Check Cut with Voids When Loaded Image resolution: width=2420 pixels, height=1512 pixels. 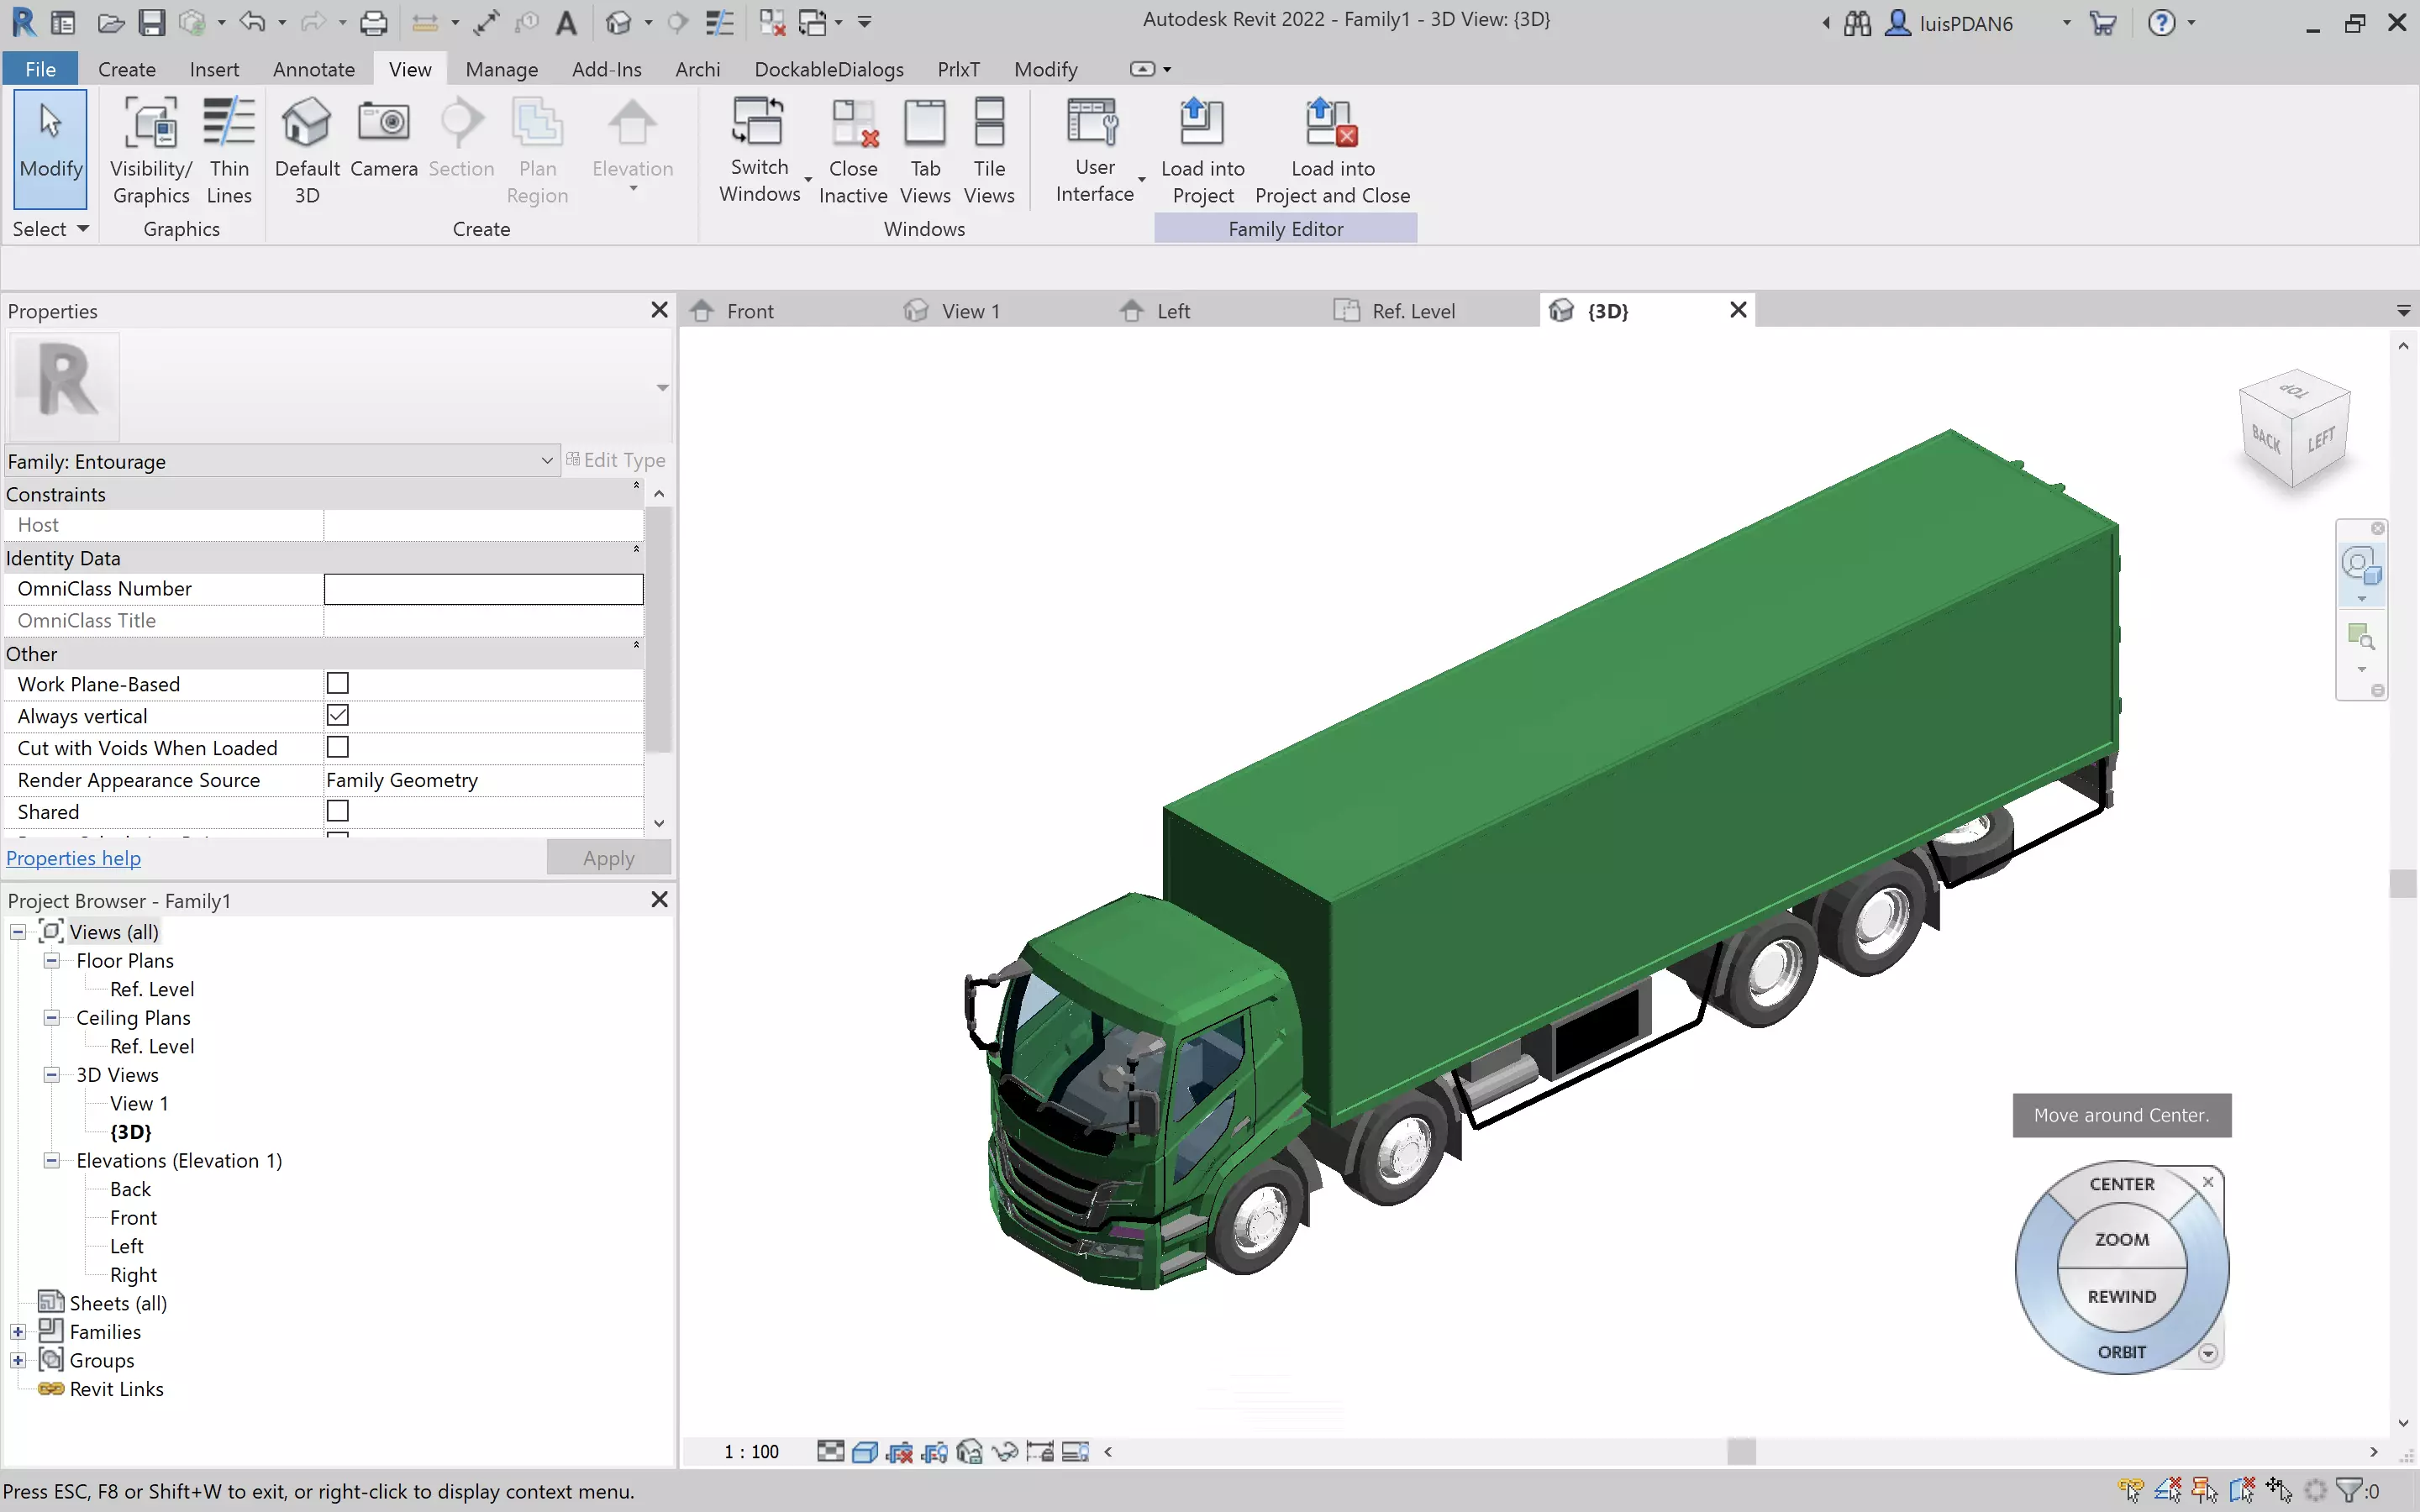point(337,747)
